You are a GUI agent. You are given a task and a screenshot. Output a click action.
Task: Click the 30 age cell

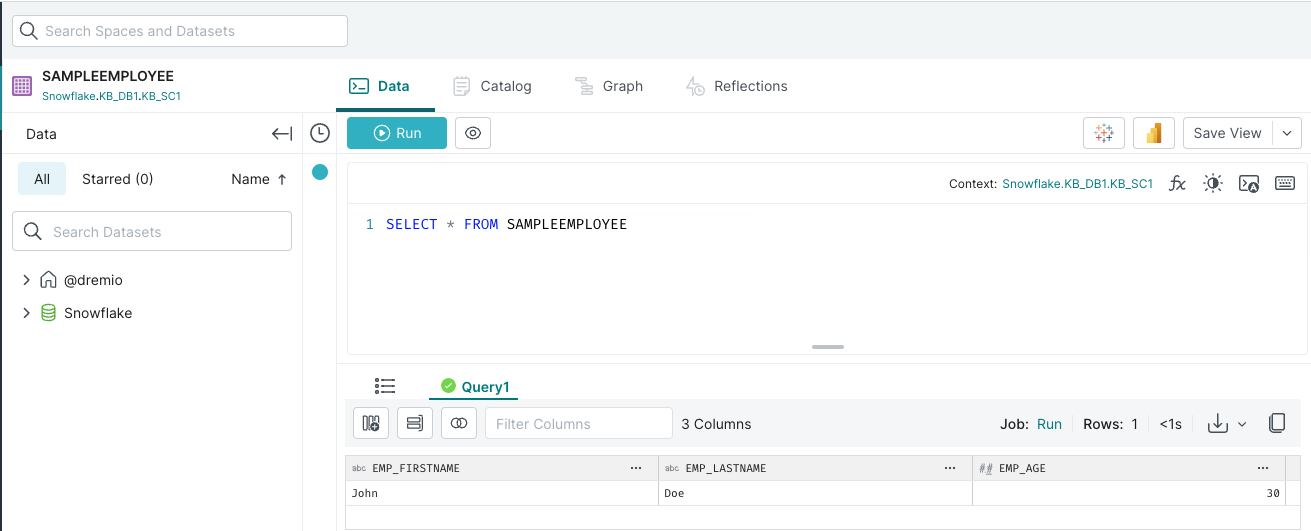point(1129,493)
